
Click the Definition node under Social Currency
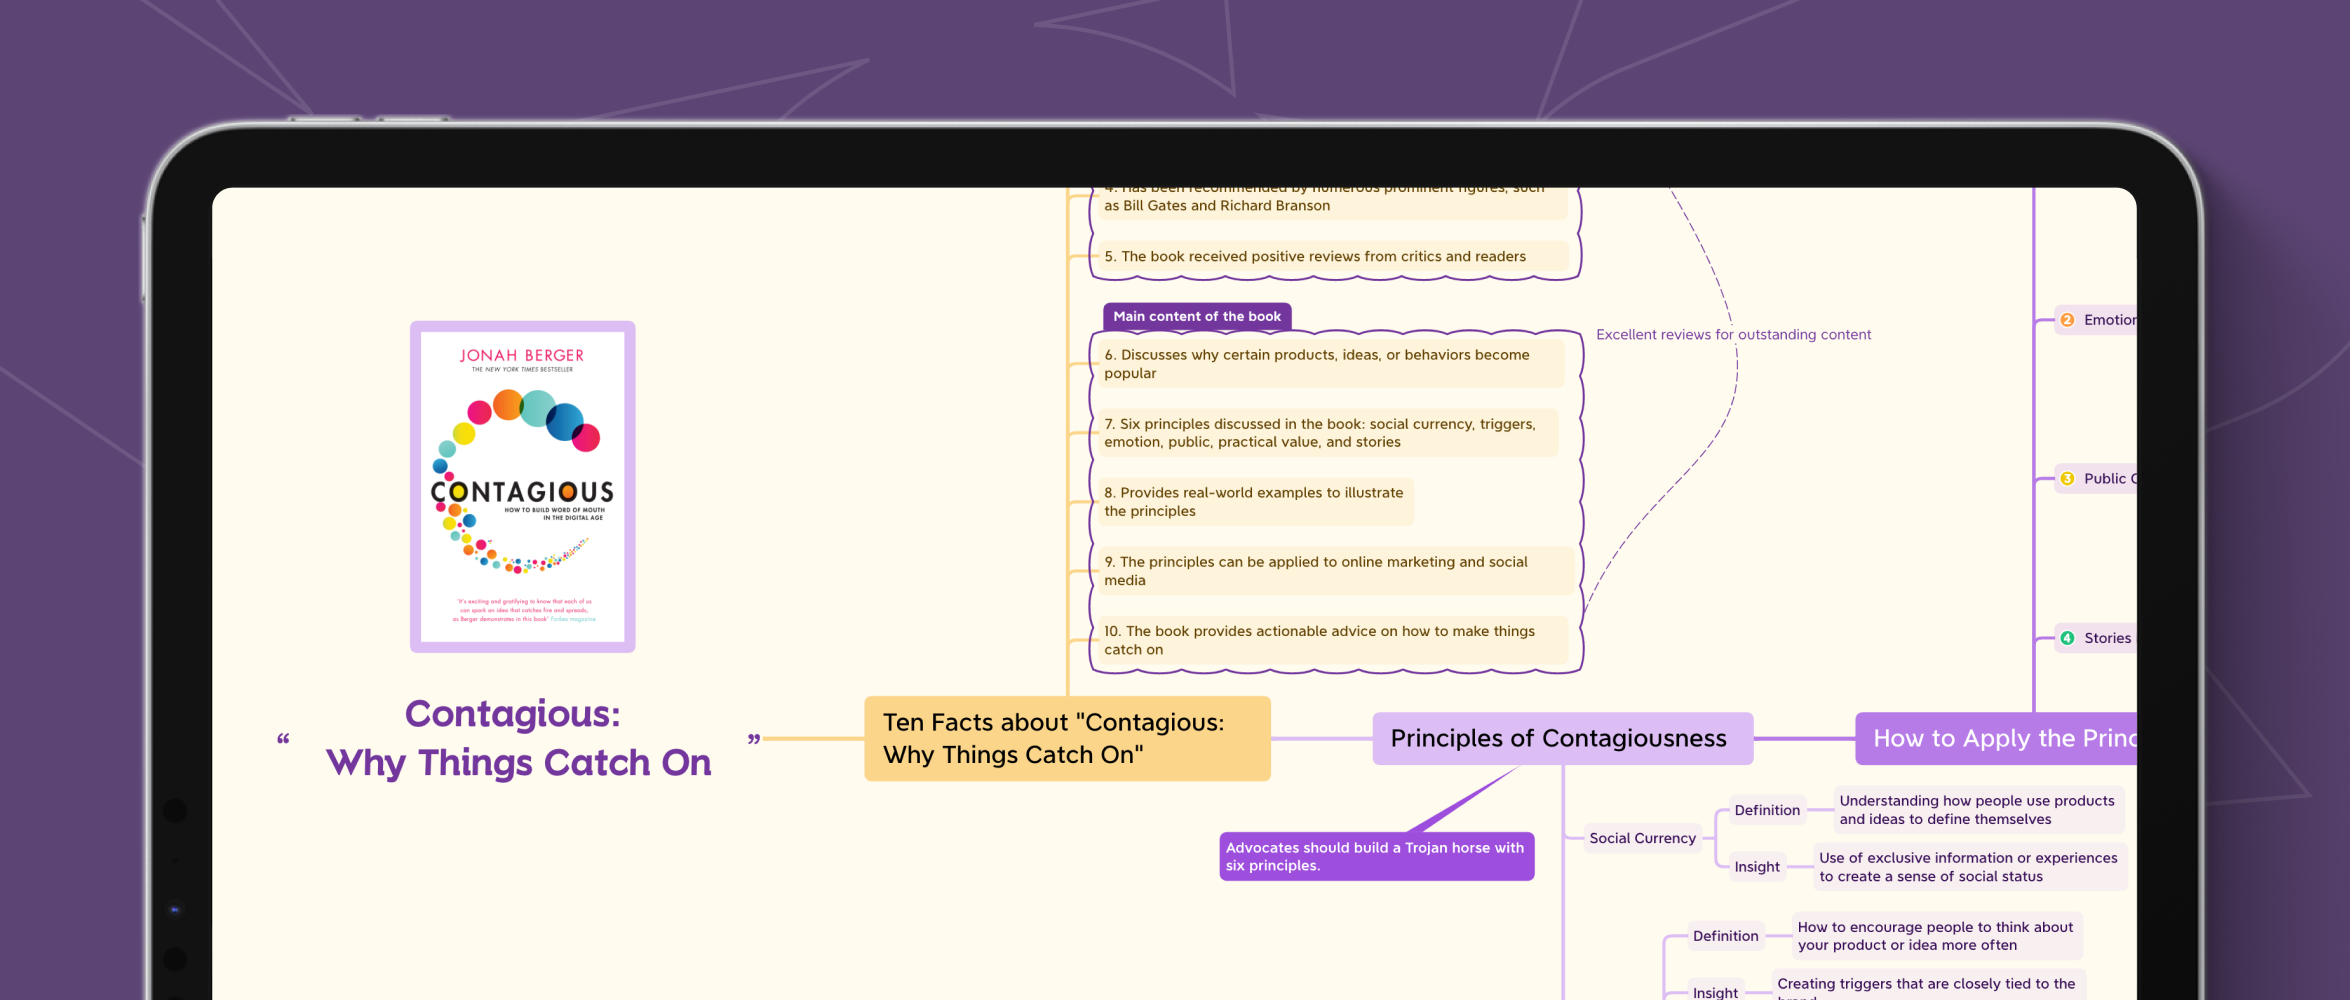tap(1766, 810)
